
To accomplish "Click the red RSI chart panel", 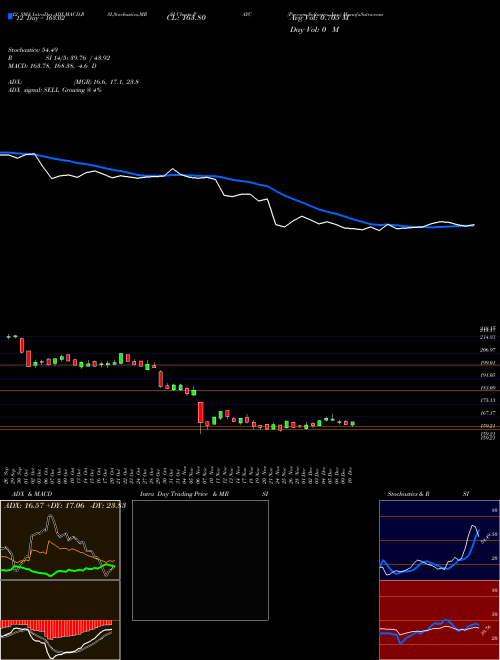I will click(439, 620).
